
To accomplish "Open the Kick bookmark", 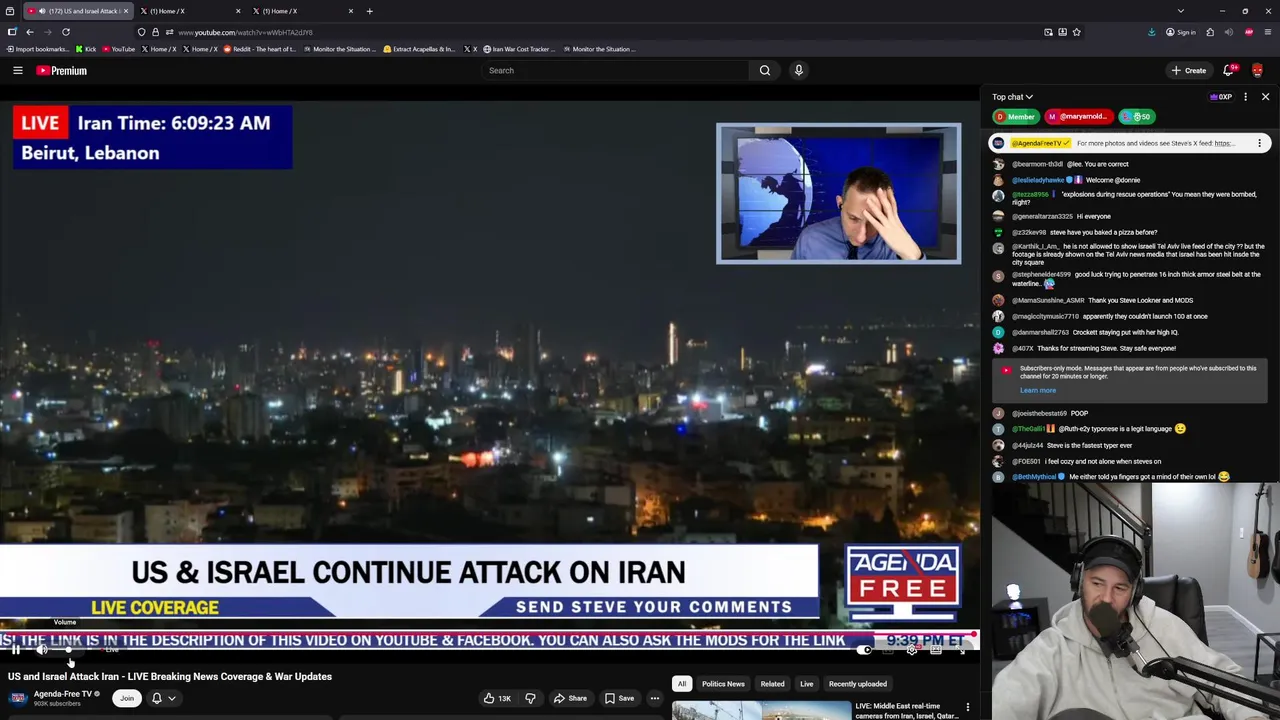I will [x=87, y=49].
